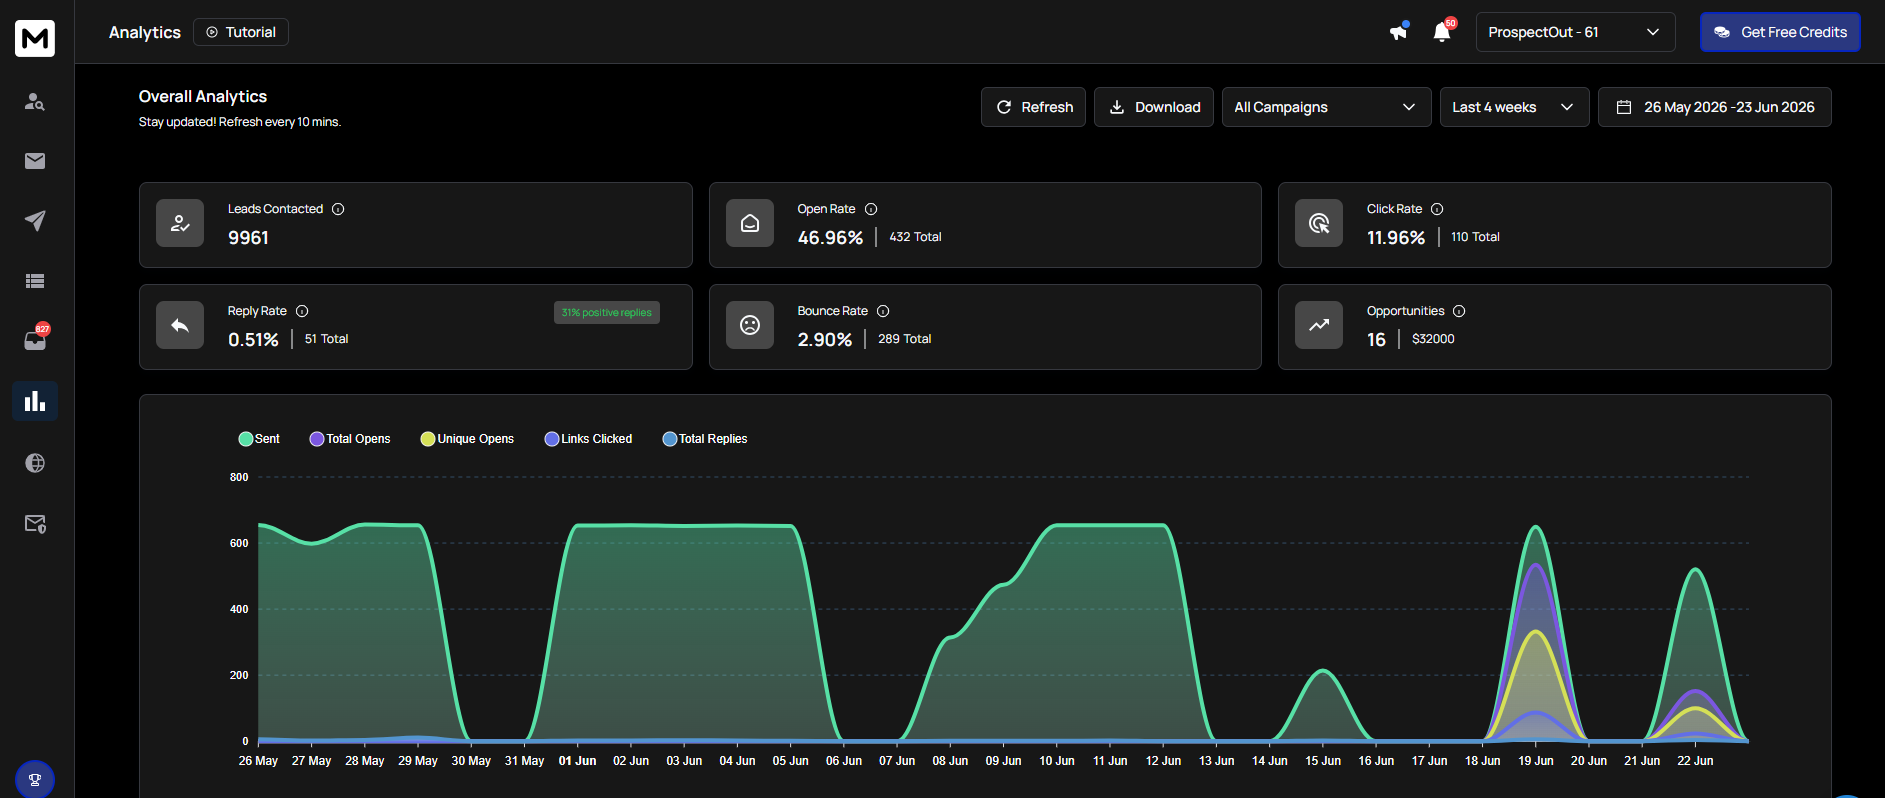Click the 9961 leads contacted value
1885x798 pixels.
[x=248, y=238]
